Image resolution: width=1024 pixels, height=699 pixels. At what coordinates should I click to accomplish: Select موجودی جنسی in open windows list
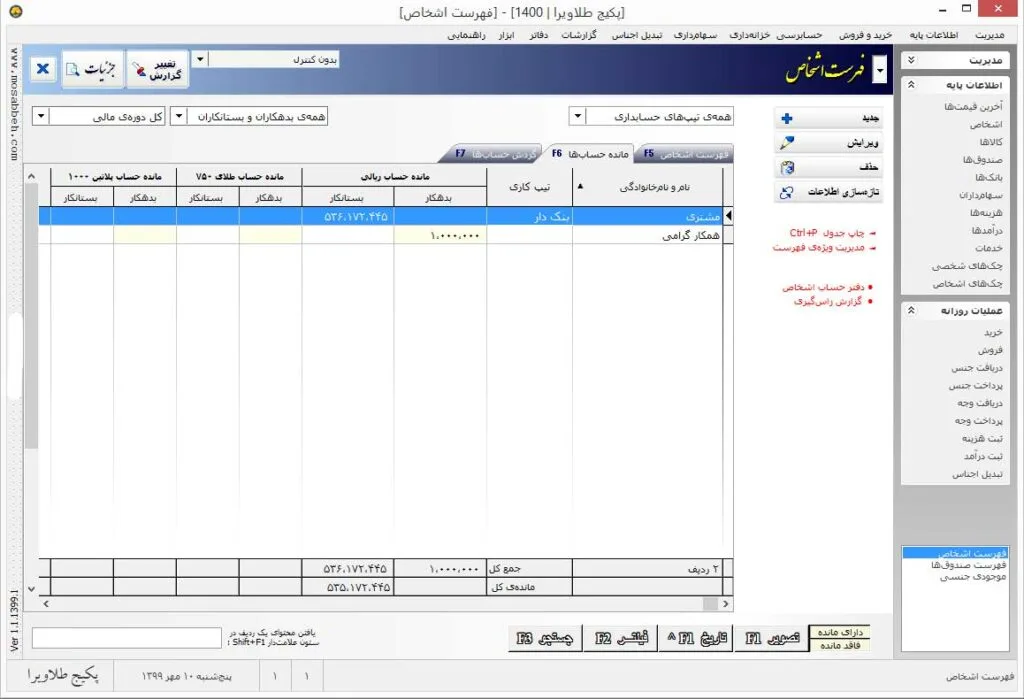coord(972,577)
